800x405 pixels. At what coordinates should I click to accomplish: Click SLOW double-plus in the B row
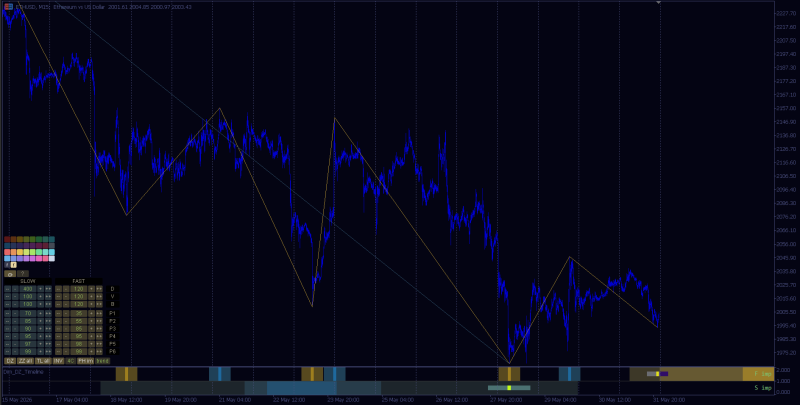pyautogui.click(x=48, y=304)
